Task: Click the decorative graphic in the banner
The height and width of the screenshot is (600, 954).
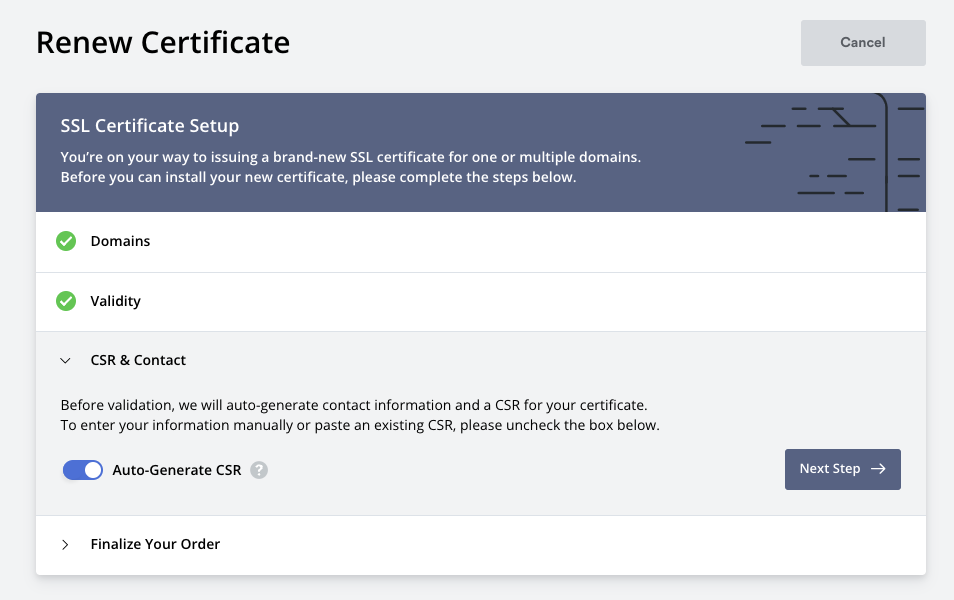Action: point(835,152)
